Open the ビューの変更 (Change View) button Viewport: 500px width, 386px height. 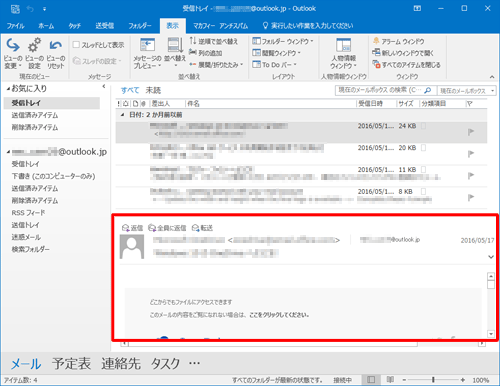[x=13, y=53]
